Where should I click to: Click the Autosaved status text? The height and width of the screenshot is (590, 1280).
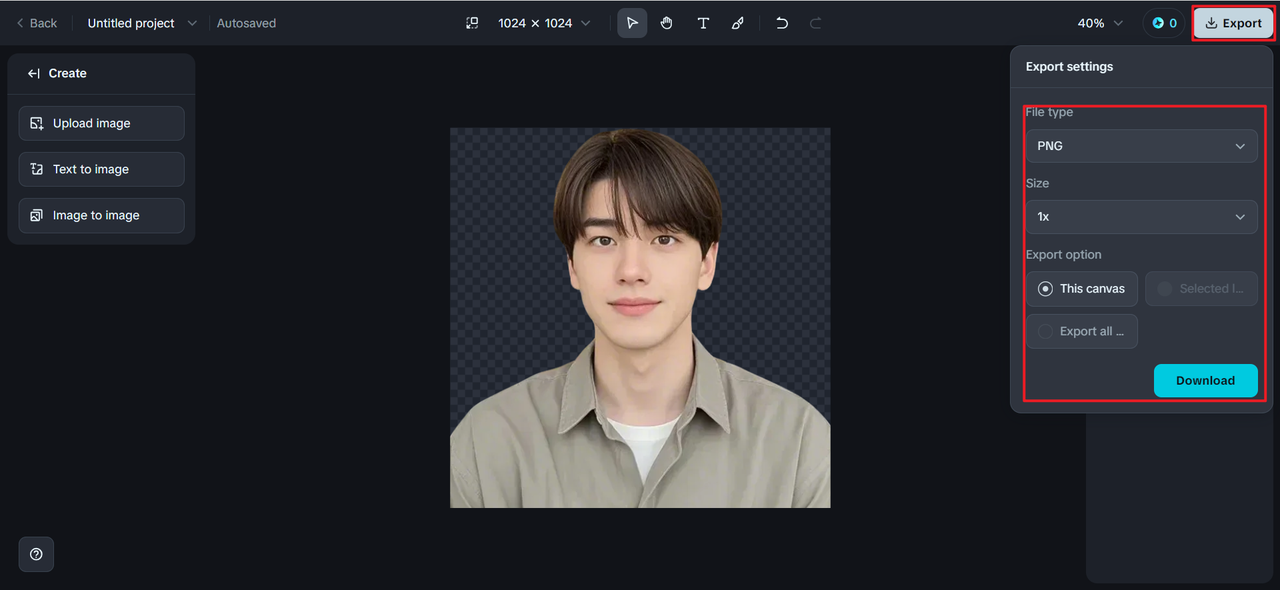point(246,23)
